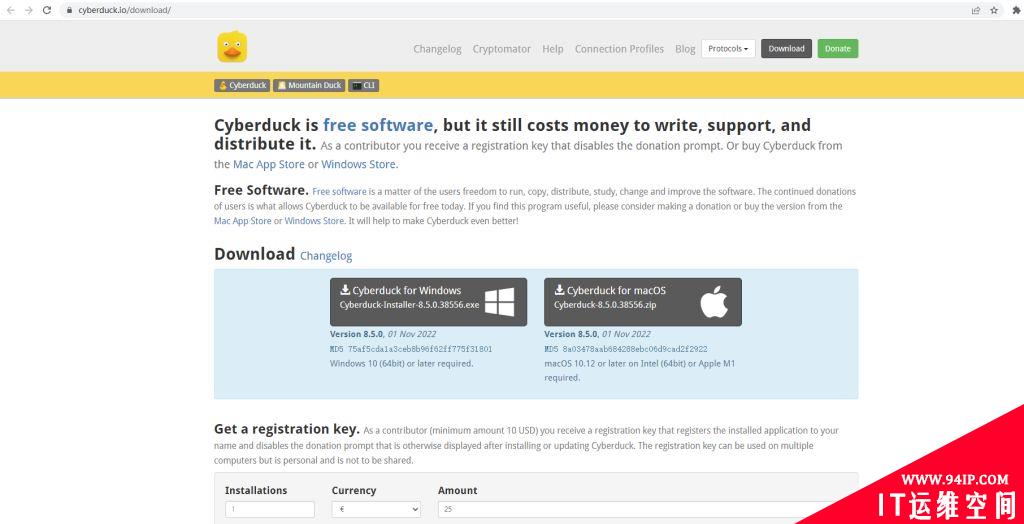Screen dimensions: 1024x524
Task: Click the green Donate button
Action: (838, 49)
